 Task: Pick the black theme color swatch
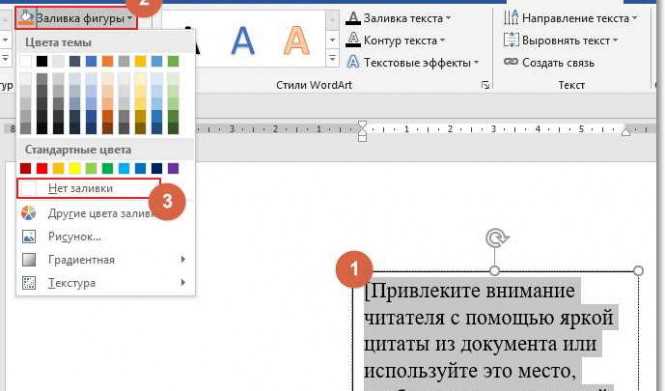pos(42,61)
